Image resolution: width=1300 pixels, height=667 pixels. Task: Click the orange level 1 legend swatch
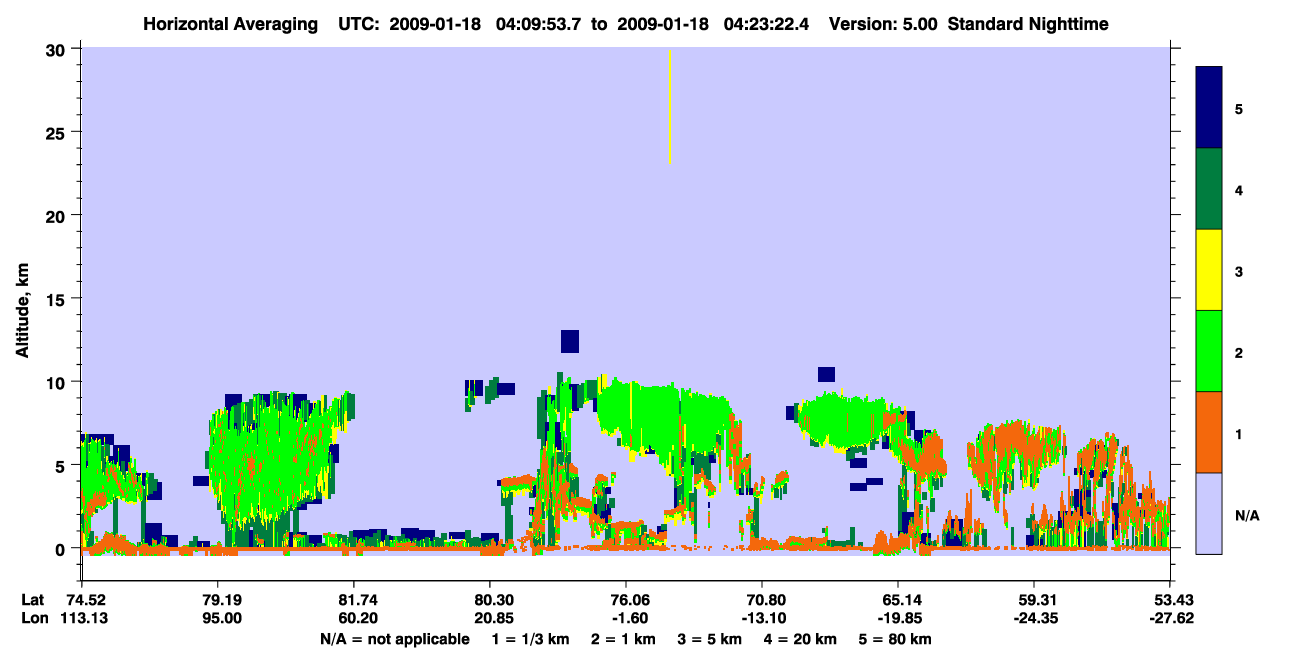(x=1209, y=432)
